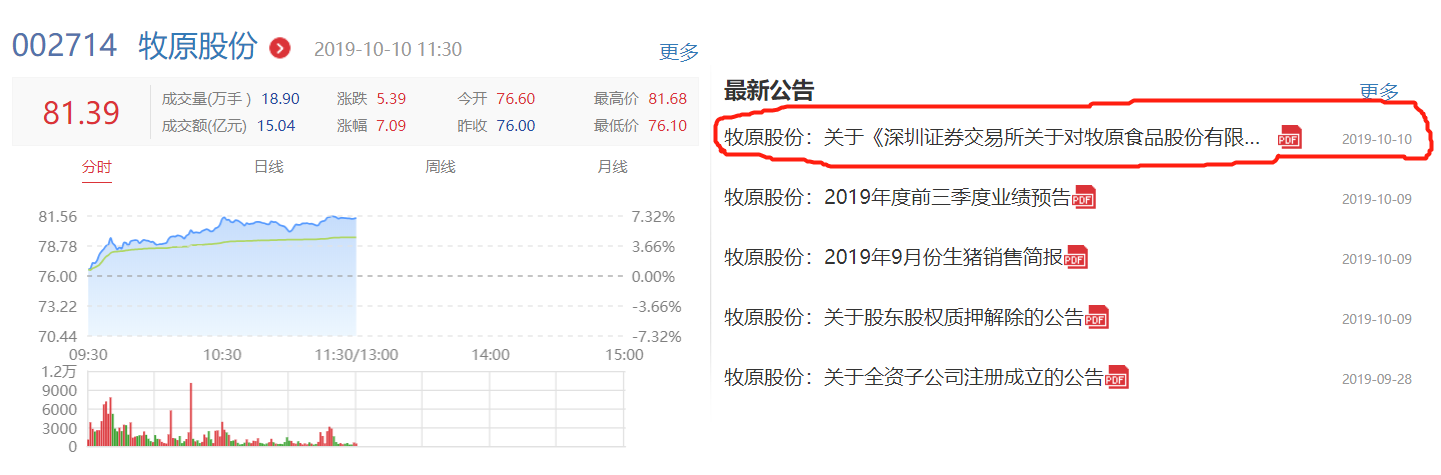
Task: Switch to the 月线 chart tab
Action: coord(612,167)
